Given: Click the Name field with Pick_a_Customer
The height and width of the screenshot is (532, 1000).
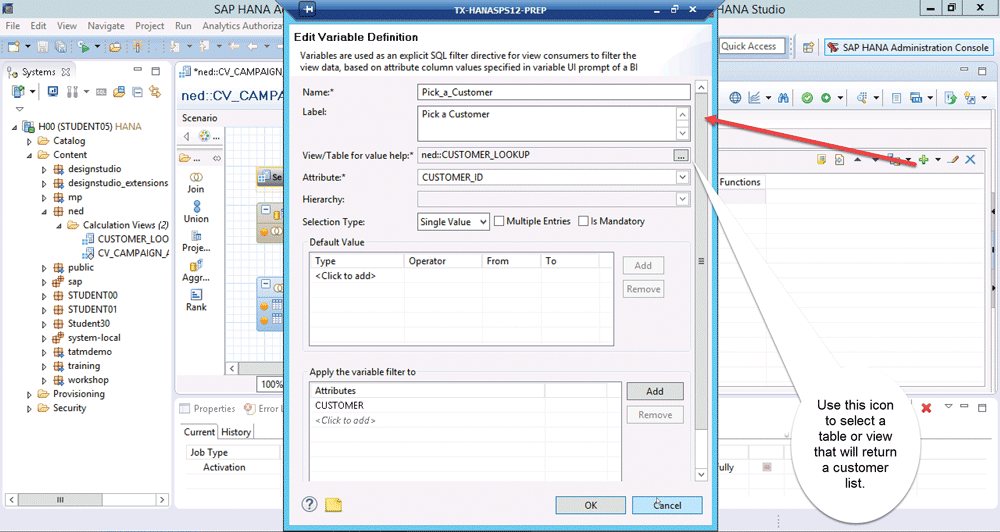Looking at the screenshot, I should click(554, 92).
